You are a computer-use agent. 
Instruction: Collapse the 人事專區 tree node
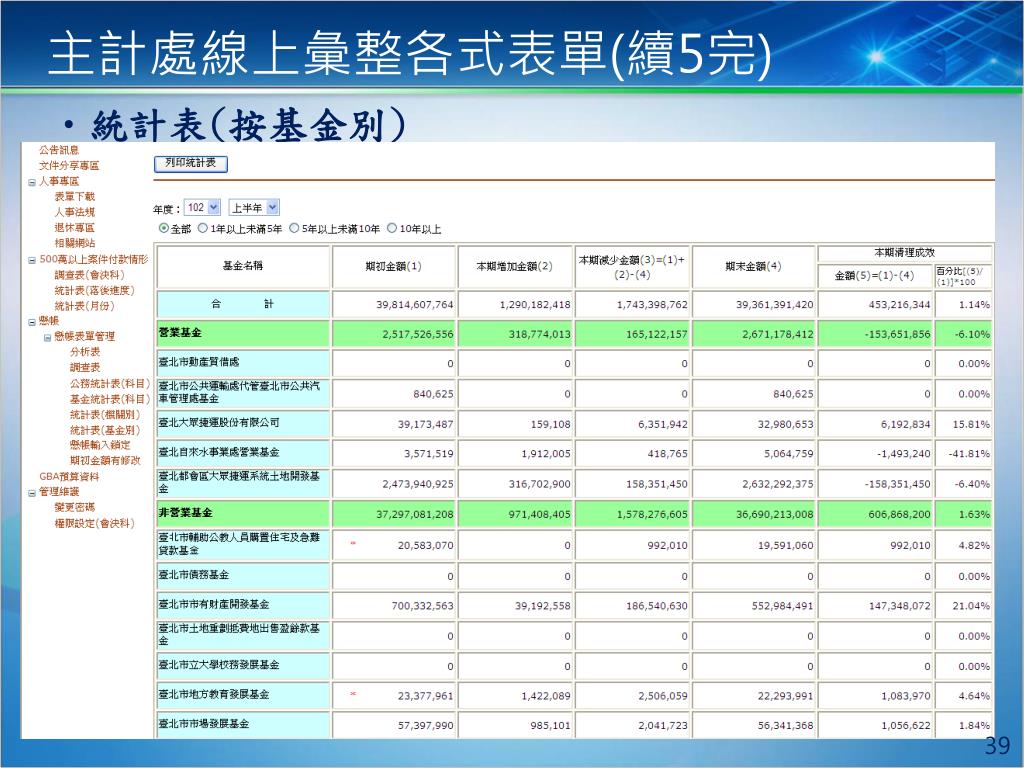31,182
